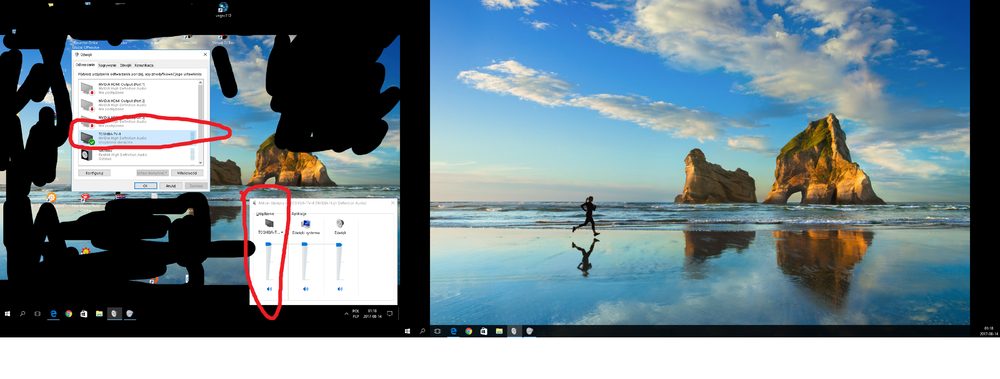Click the Właściwości button
The width and height of the screenshot is (1000, 379).
188,173
